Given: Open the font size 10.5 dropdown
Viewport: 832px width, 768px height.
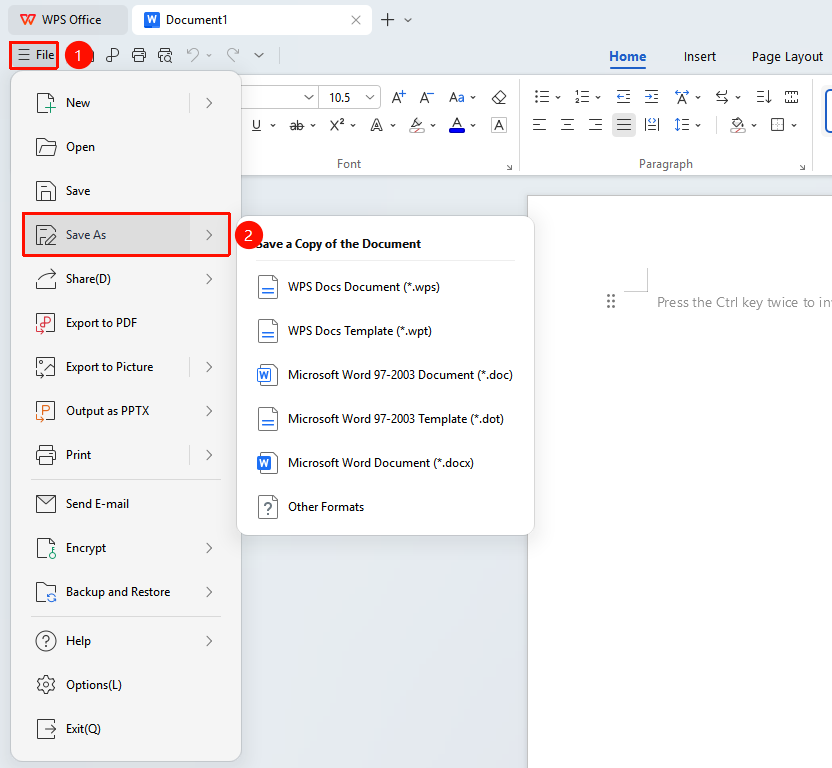Looking at the screenshot, I should tap(370, 98).
